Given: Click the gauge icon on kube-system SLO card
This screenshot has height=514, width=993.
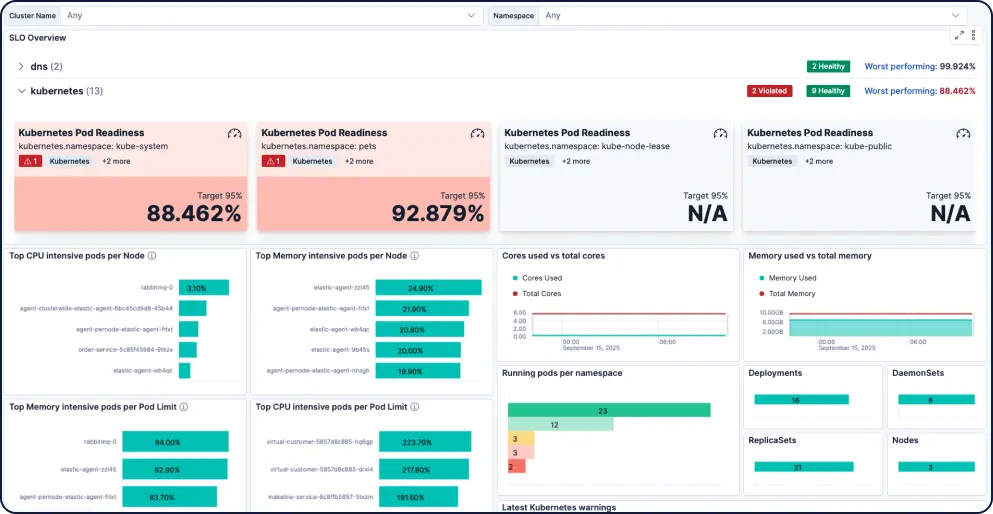Looking at the screenshot, I should [235, 134].
